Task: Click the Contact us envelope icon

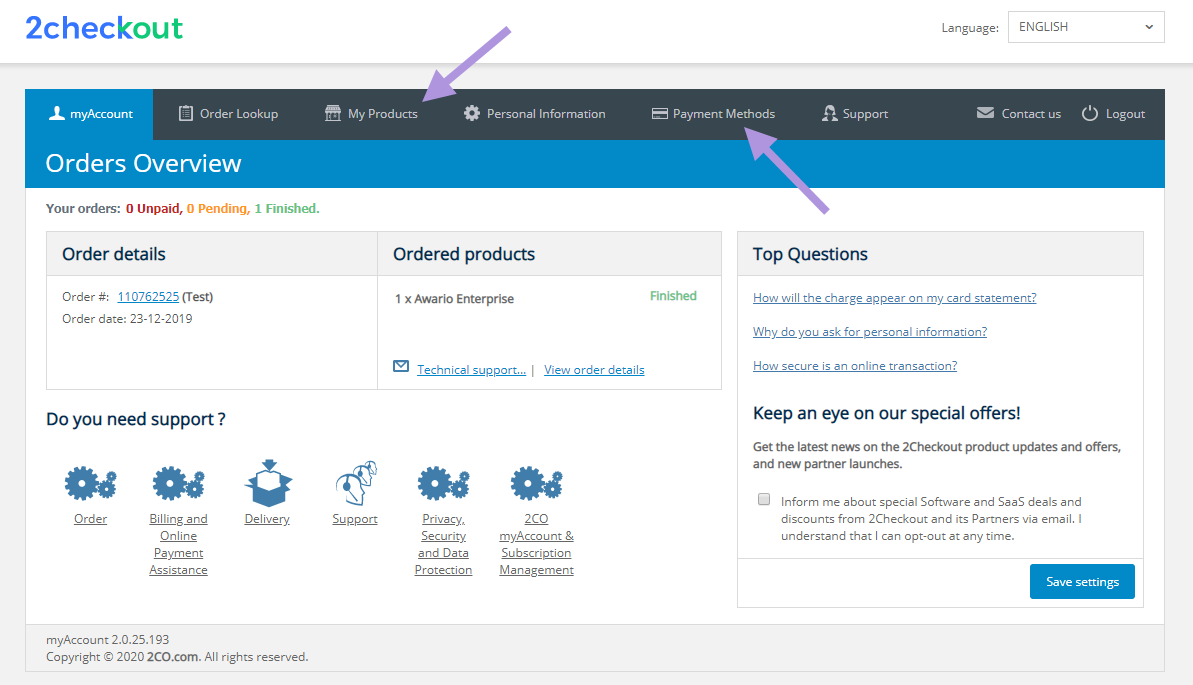Action: coord(985,113)
